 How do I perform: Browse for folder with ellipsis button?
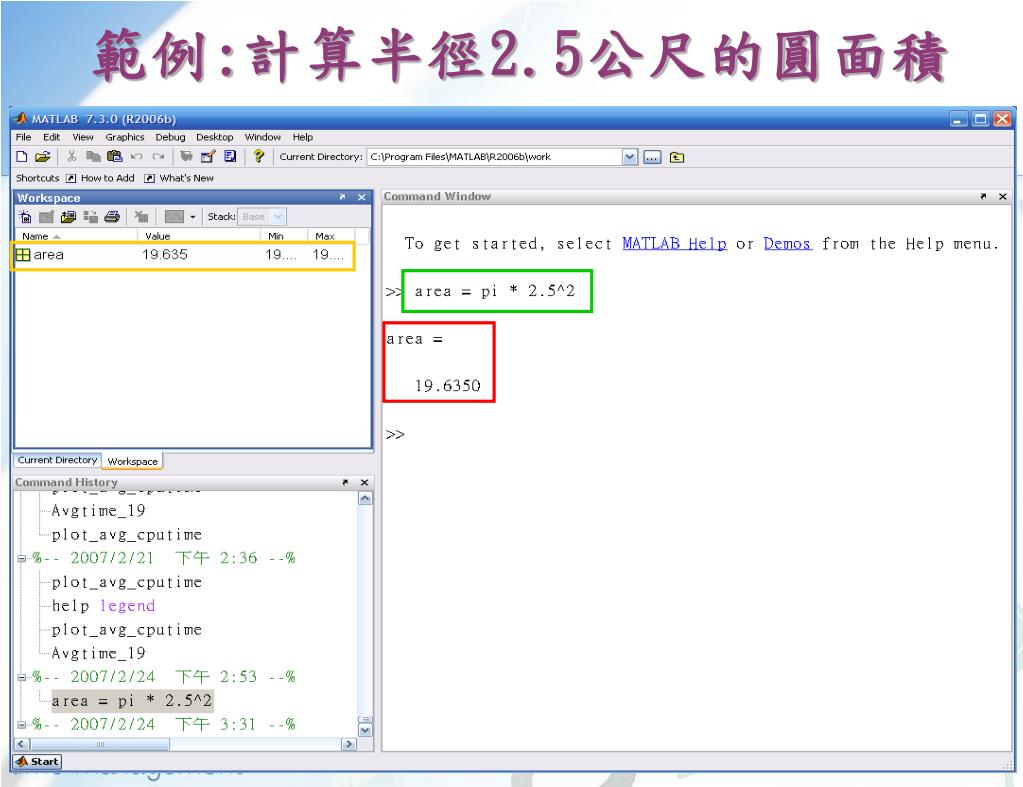652,157
